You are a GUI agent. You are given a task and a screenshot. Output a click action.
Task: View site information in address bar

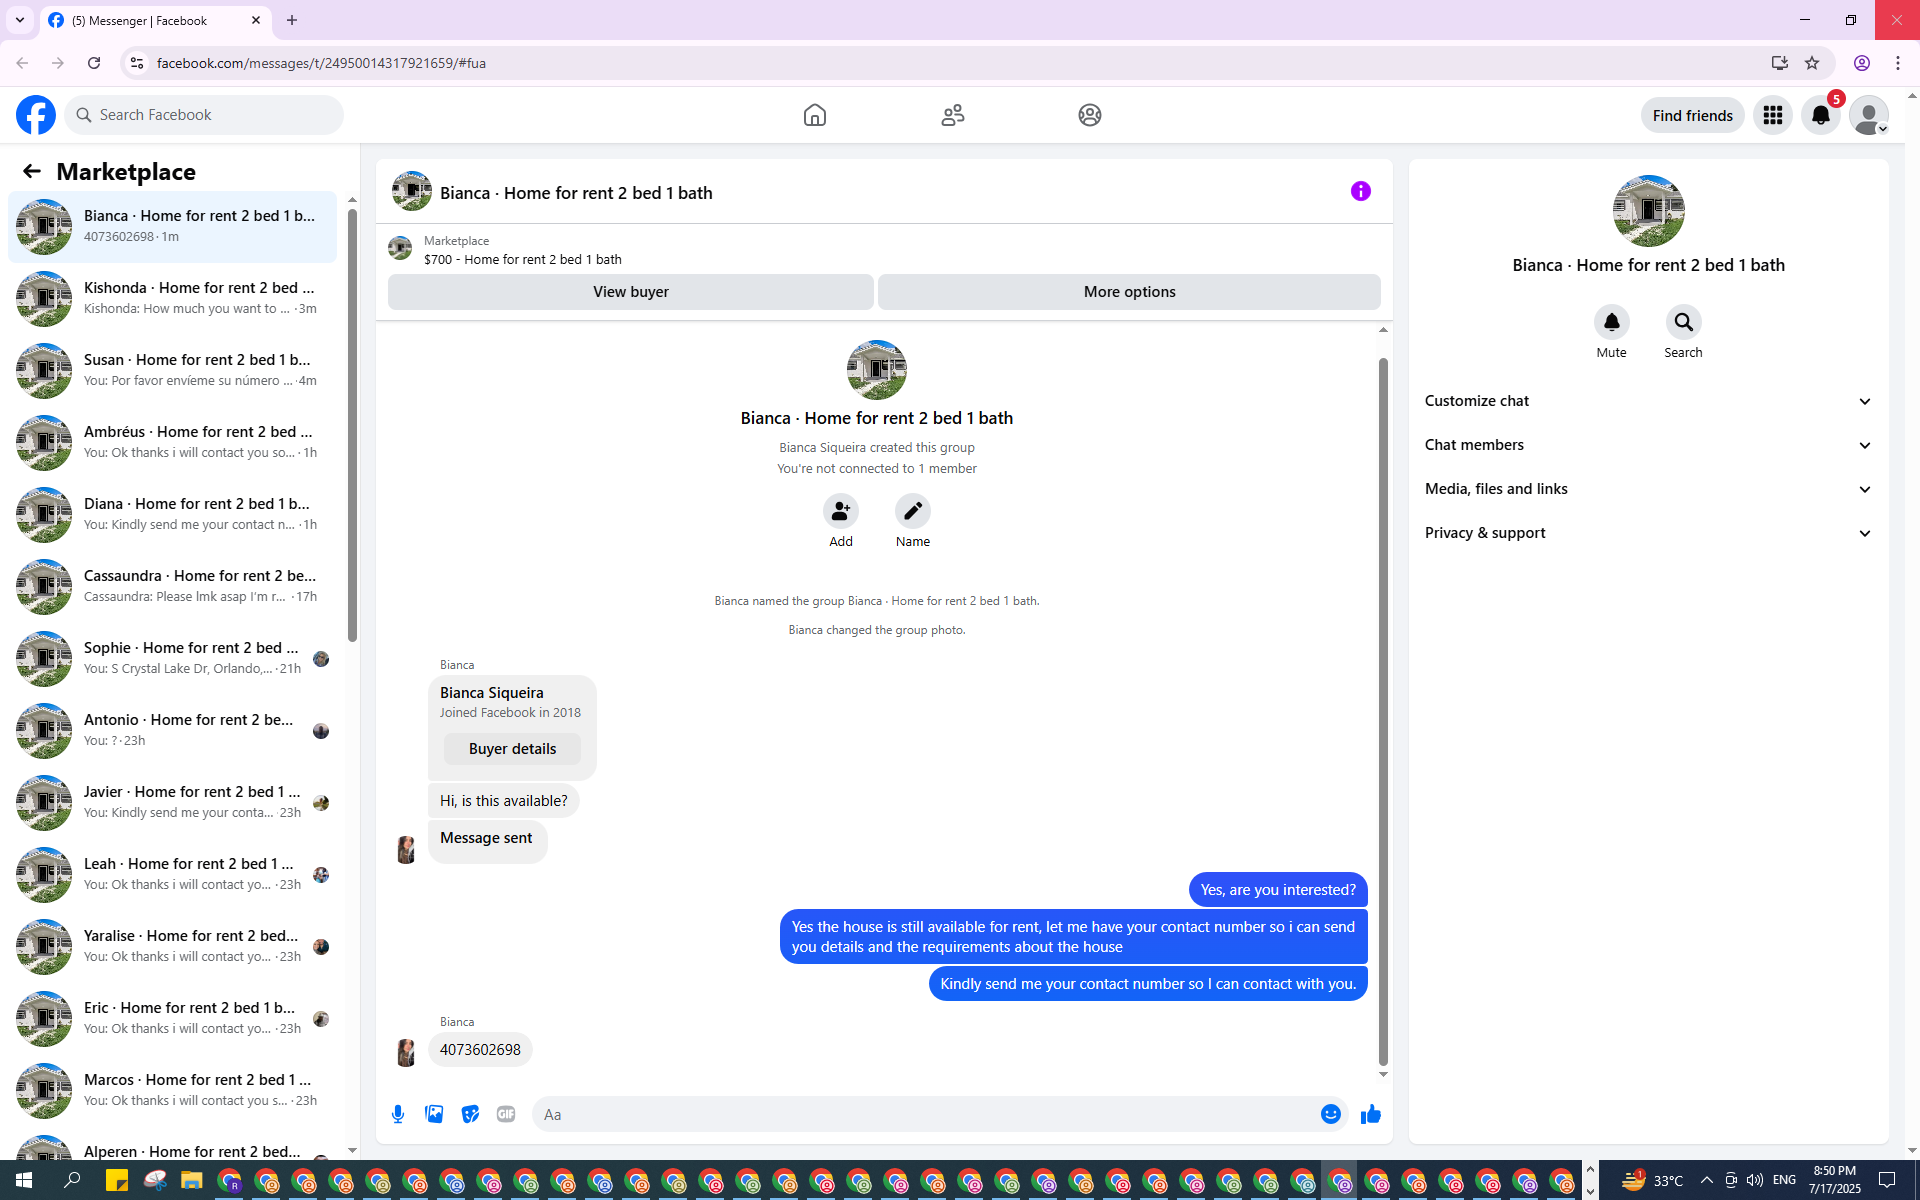click(x=137, y=63)
